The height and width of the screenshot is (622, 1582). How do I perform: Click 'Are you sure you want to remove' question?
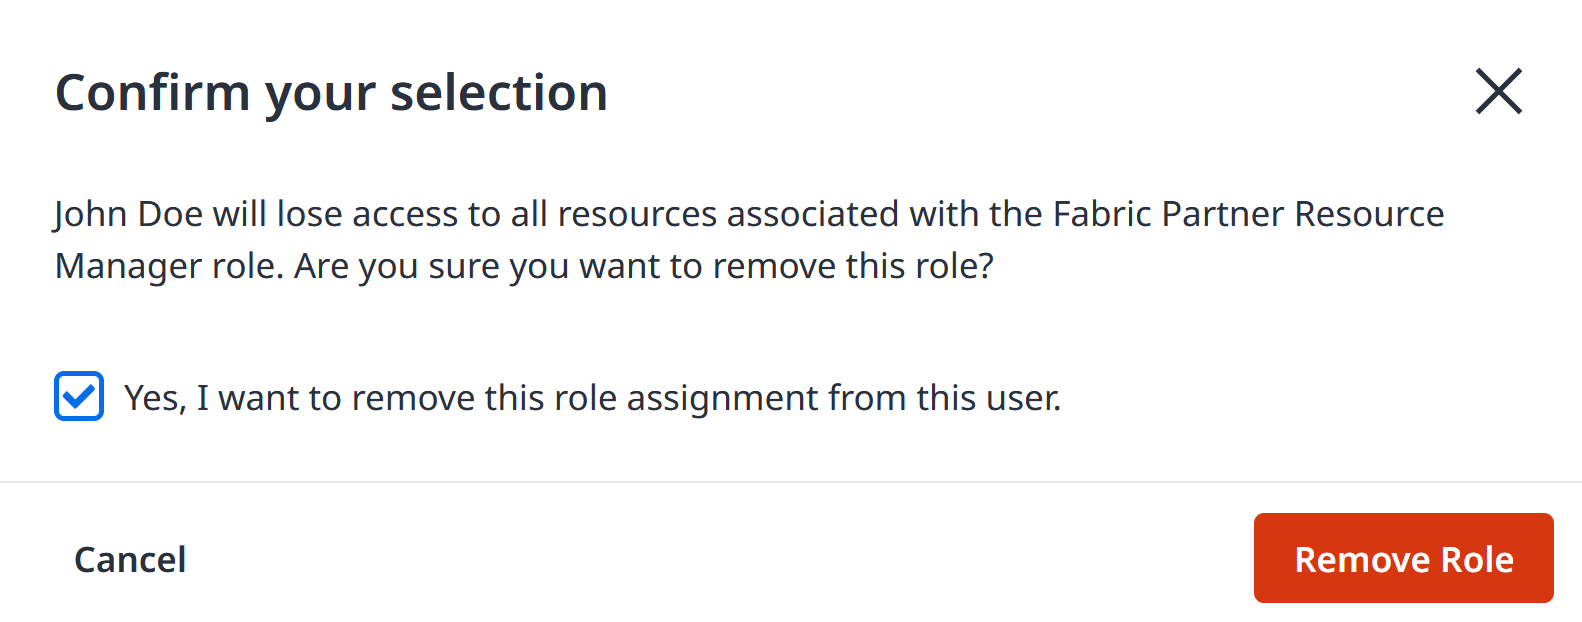coord(564,267)
